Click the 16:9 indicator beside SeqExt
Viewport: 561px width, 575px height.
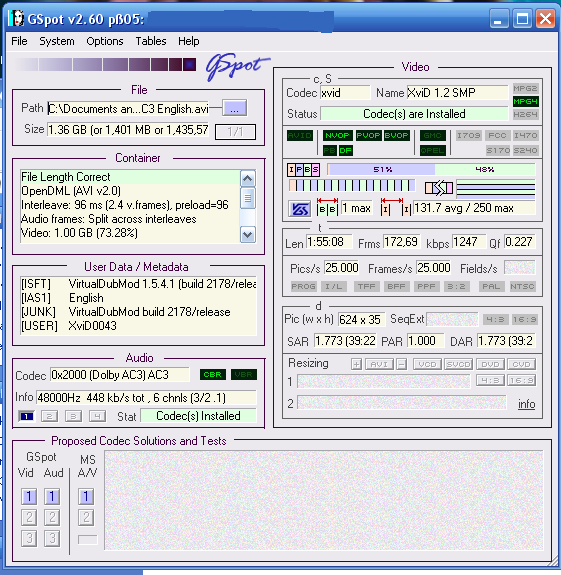(x=525, y=320)
